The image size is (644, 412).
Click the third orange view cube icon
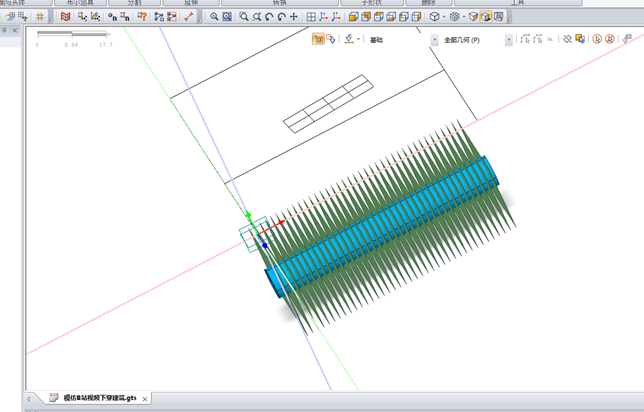[x=379, y=17]
